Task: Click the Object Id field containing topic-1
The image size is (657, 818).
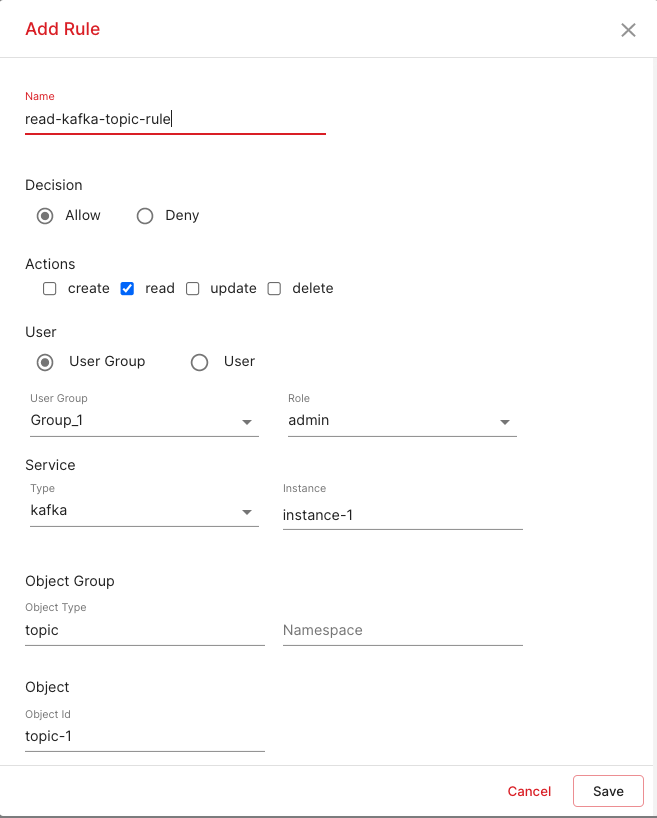Action: 144,737
